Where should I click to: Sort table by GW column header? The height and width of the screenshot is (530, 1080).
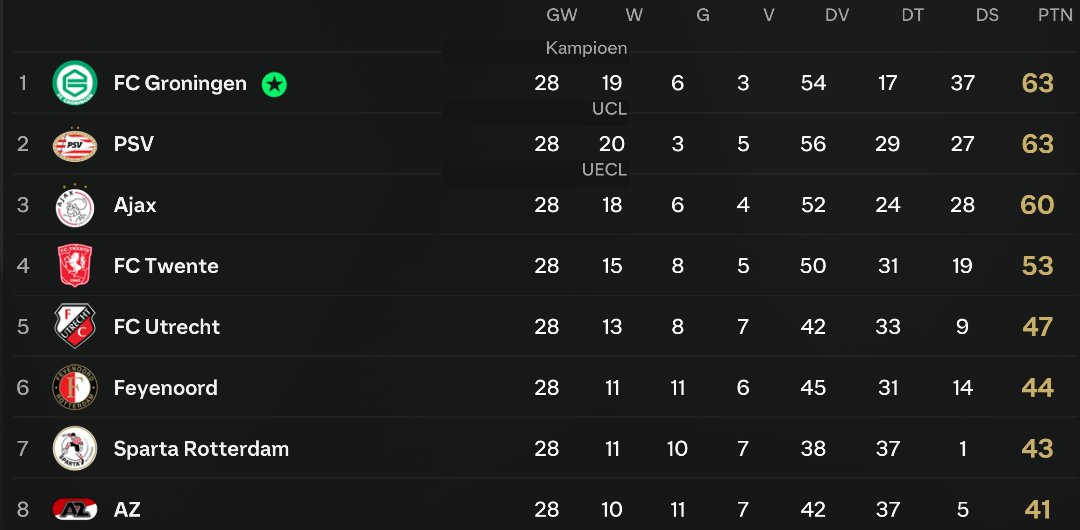click(x=561, y=15)
